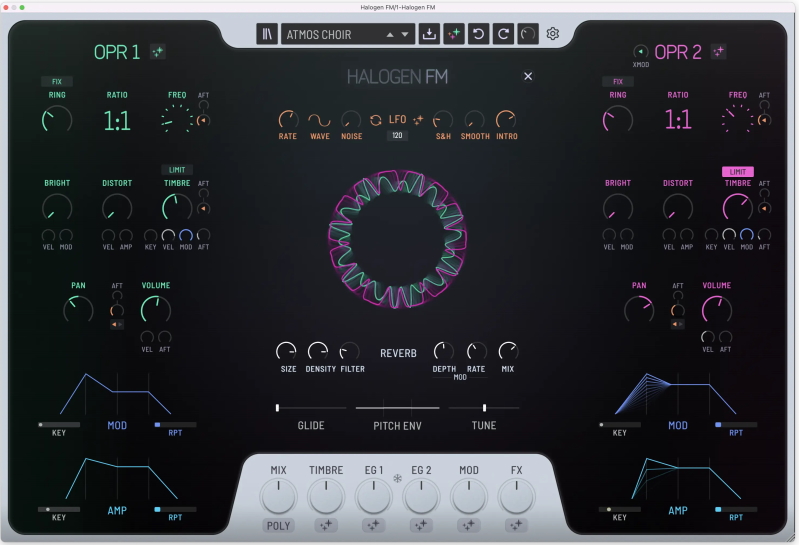Randomize OPR 2 with its sparkle icon
Image resolution: width=799 pixels, height=545 pixels.
pos(718,51)
